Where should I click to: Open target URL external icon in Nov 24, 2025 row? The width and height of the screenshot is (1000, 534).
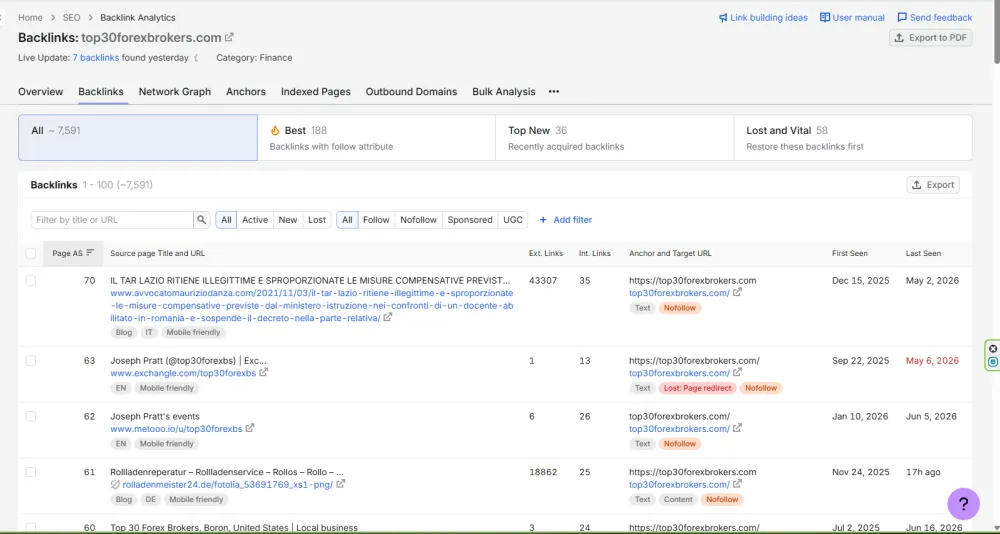[737, 484]
